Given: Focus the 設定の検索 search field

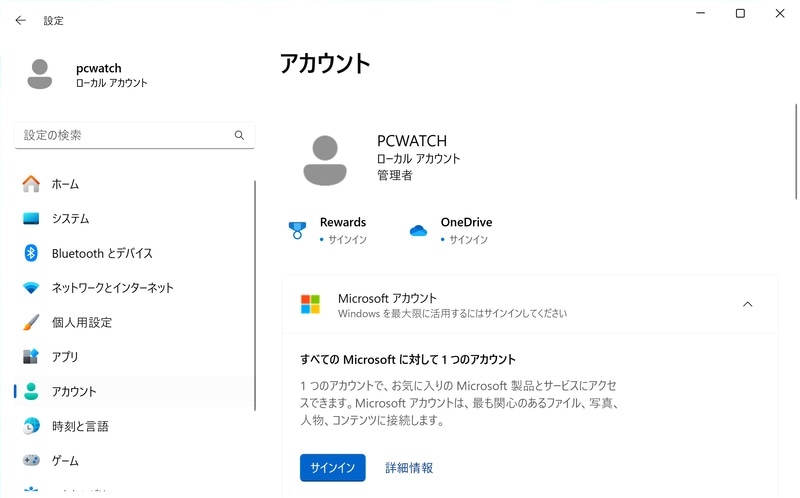Looking at the screenshot, I should click(135, 135).
